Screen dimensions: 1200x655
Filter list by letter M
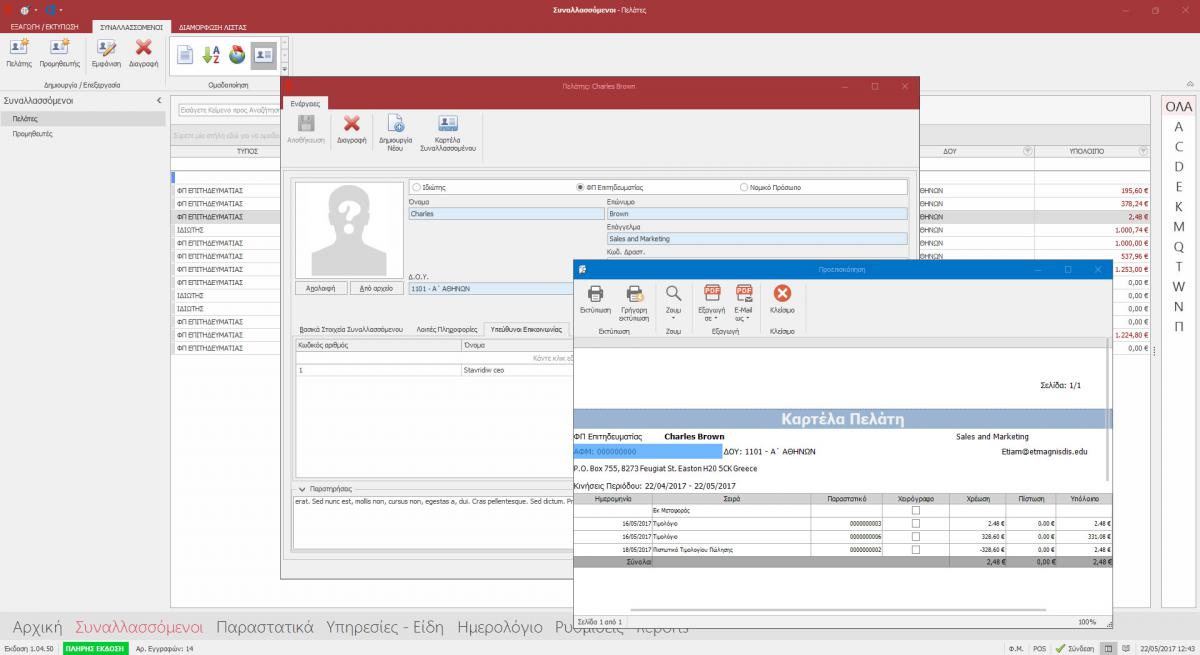1179,226
